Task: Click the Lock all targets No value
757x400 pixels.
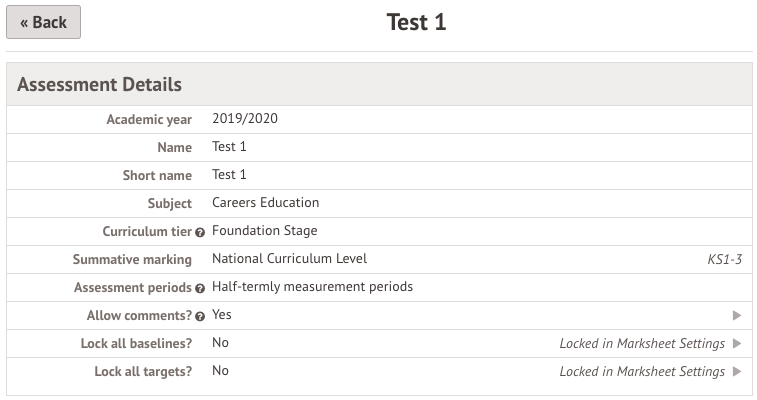Action: coord(220,370)
